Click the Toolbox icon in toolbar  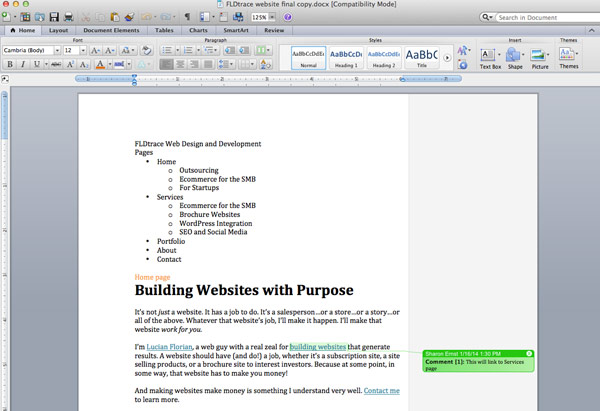223,17
